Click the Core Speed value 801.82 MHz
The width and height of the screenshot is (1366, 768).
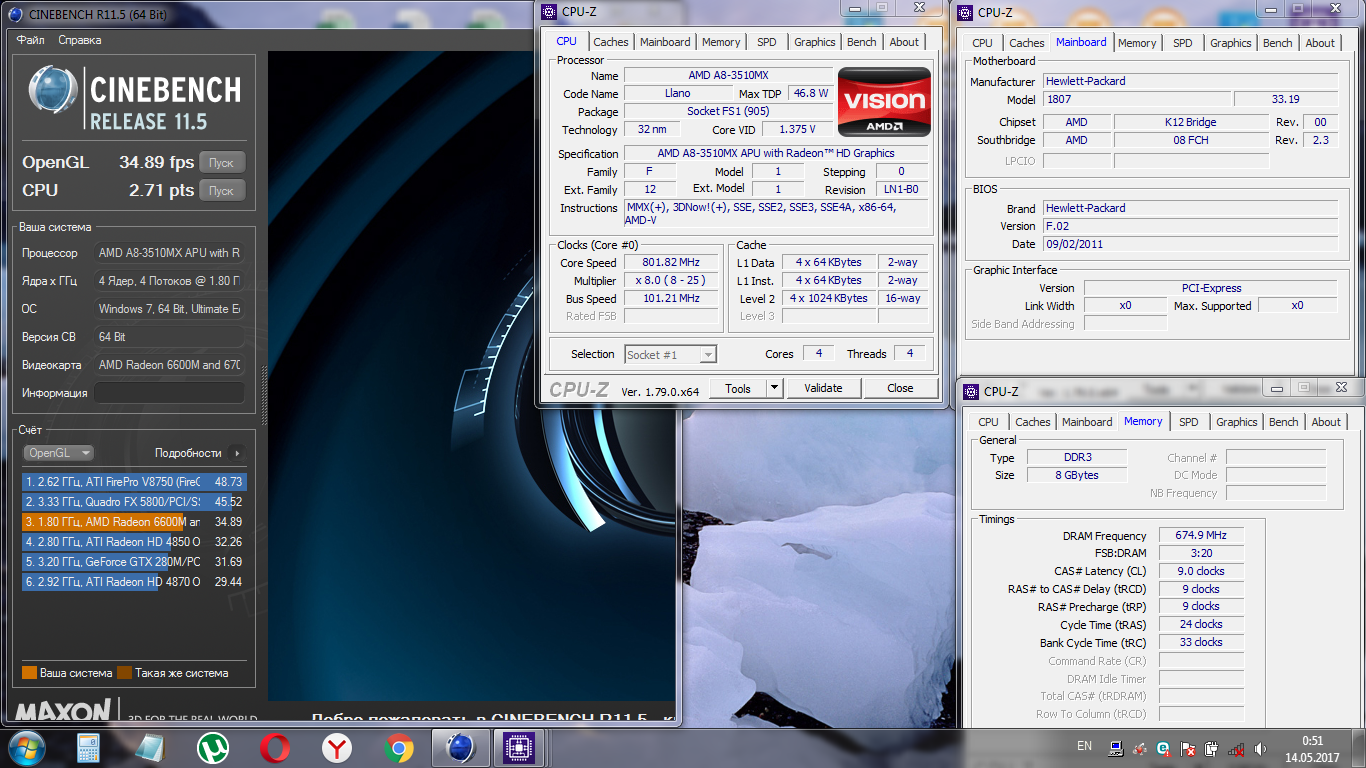coord(670,263)
